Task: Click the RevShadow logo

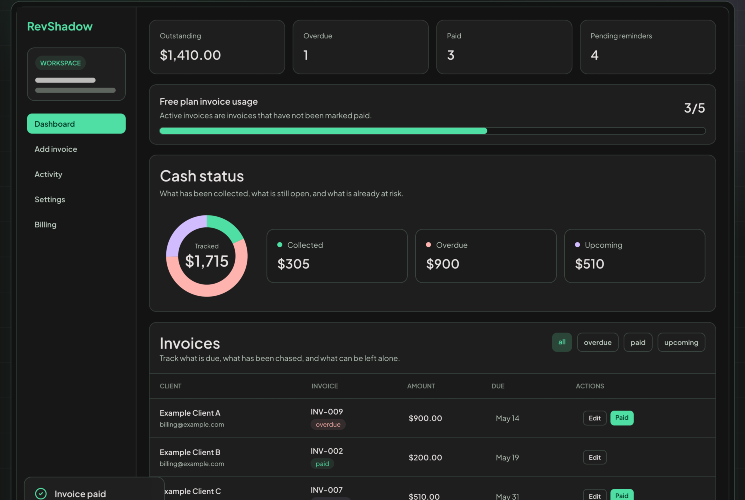Action: pyautogui.click(x=60, y=27)
